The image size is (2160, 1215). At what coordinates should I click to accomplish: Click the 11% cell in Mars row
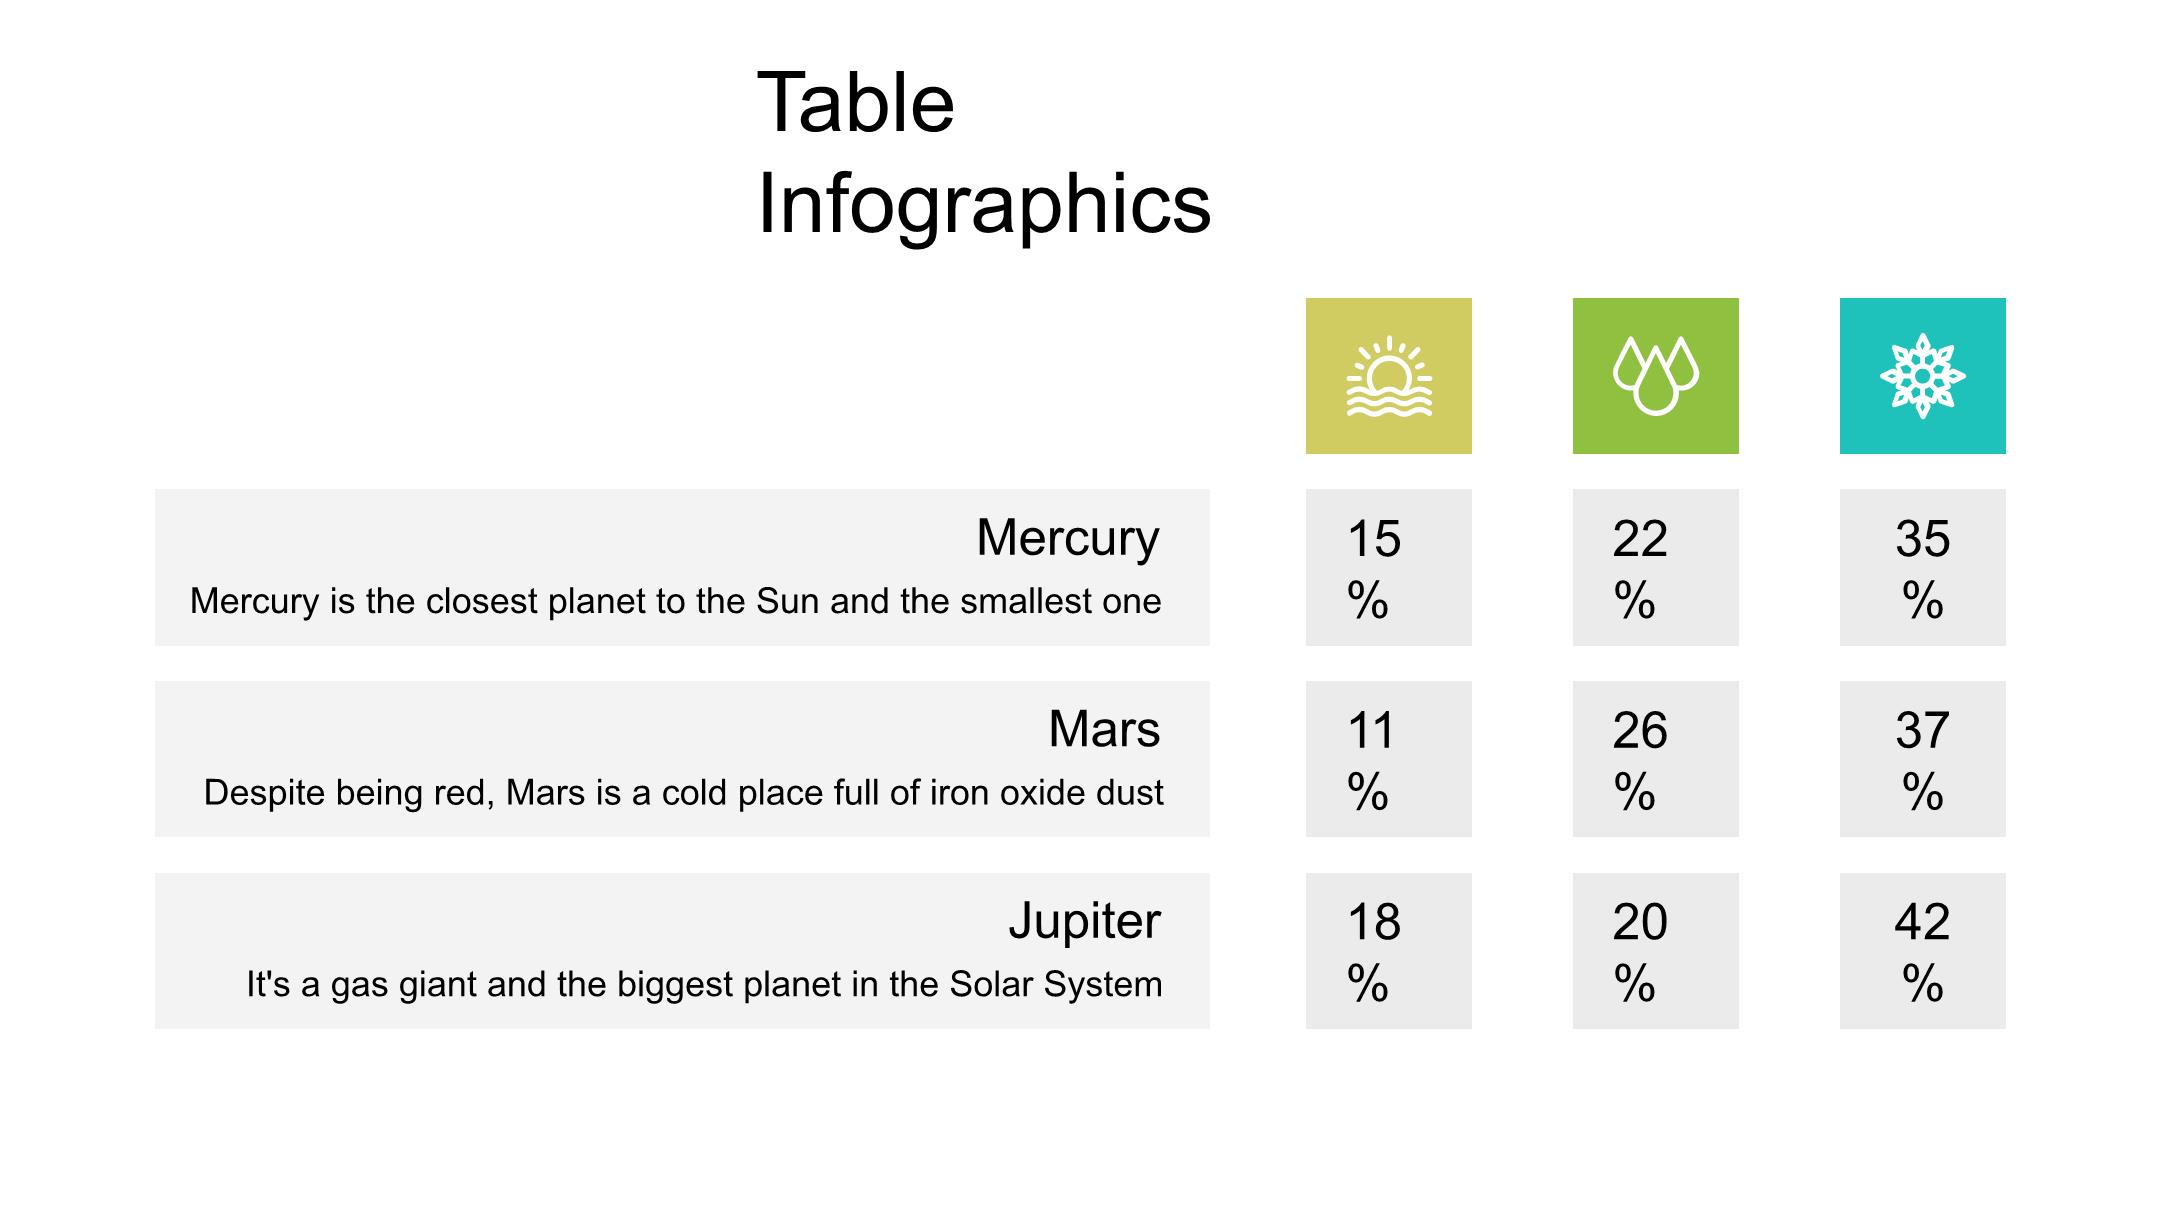1388,759
